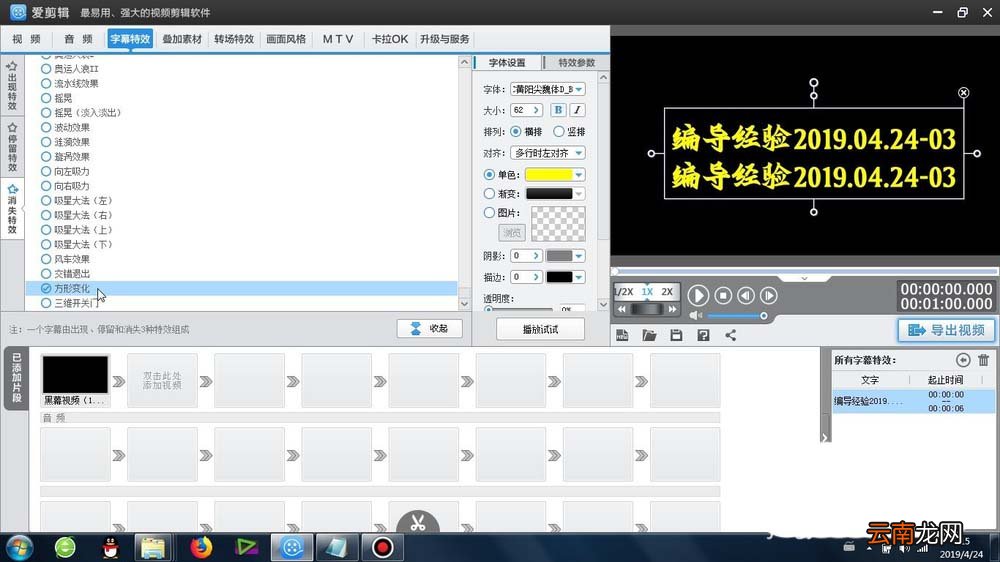
Task: Open QQ penguin from taskbar
Action: pos(110,547)
